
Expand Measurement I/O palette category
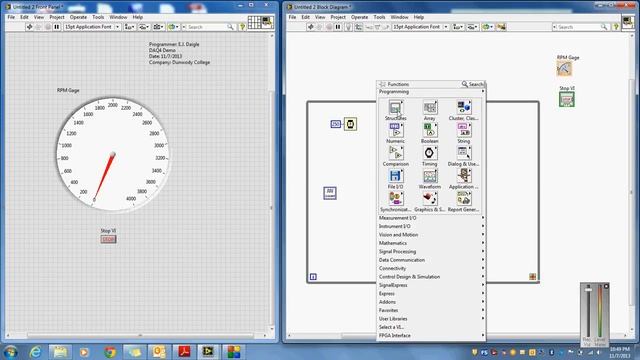pyautogui.click(x=431, y=218)
